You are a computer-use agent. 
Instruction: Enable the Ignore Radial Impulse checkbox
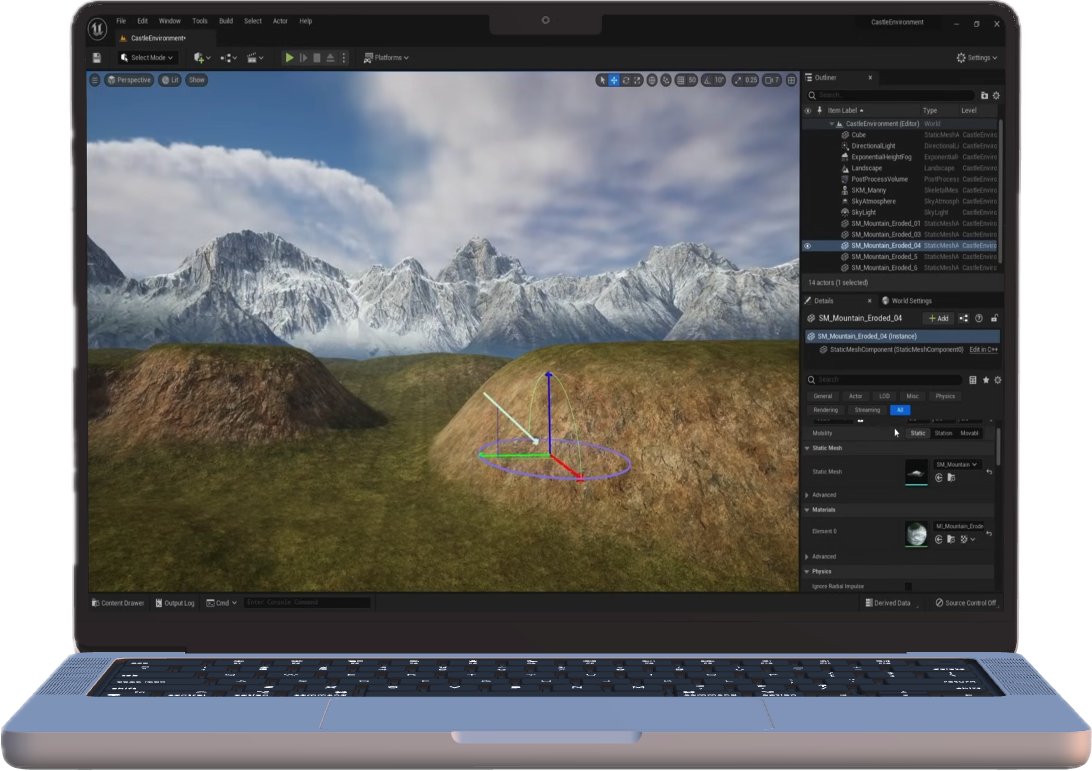[x=908, y=586]
